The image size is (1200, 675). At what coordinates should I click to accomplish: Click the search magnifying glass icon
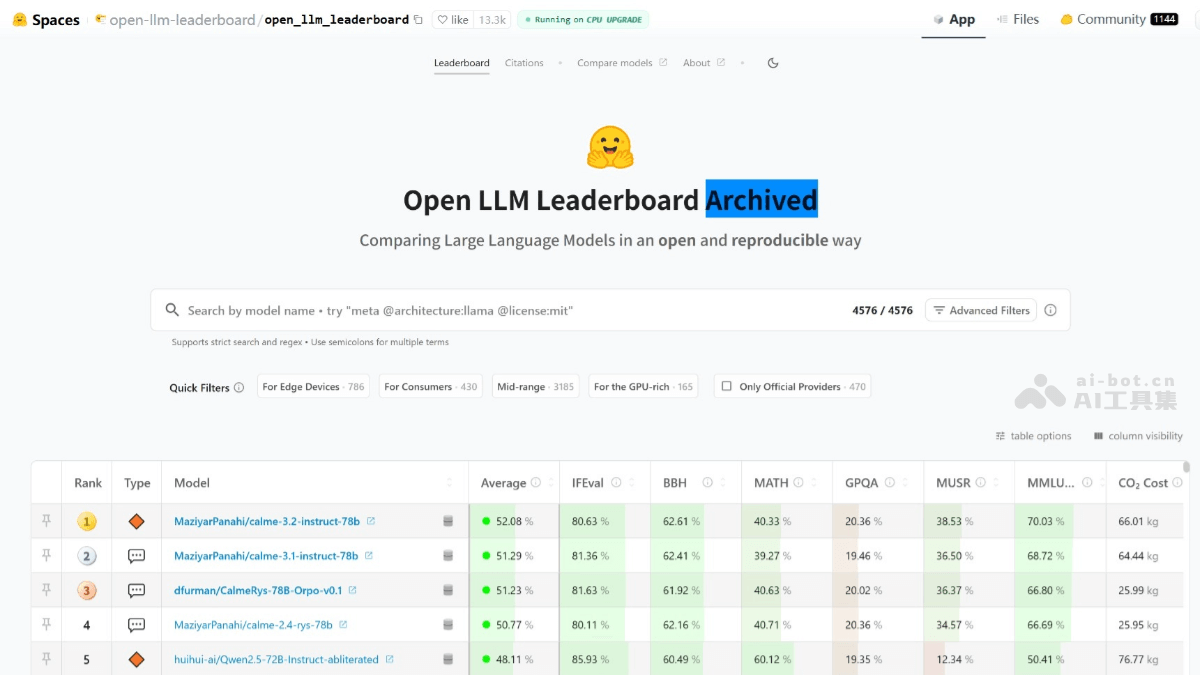coord(171,310)
